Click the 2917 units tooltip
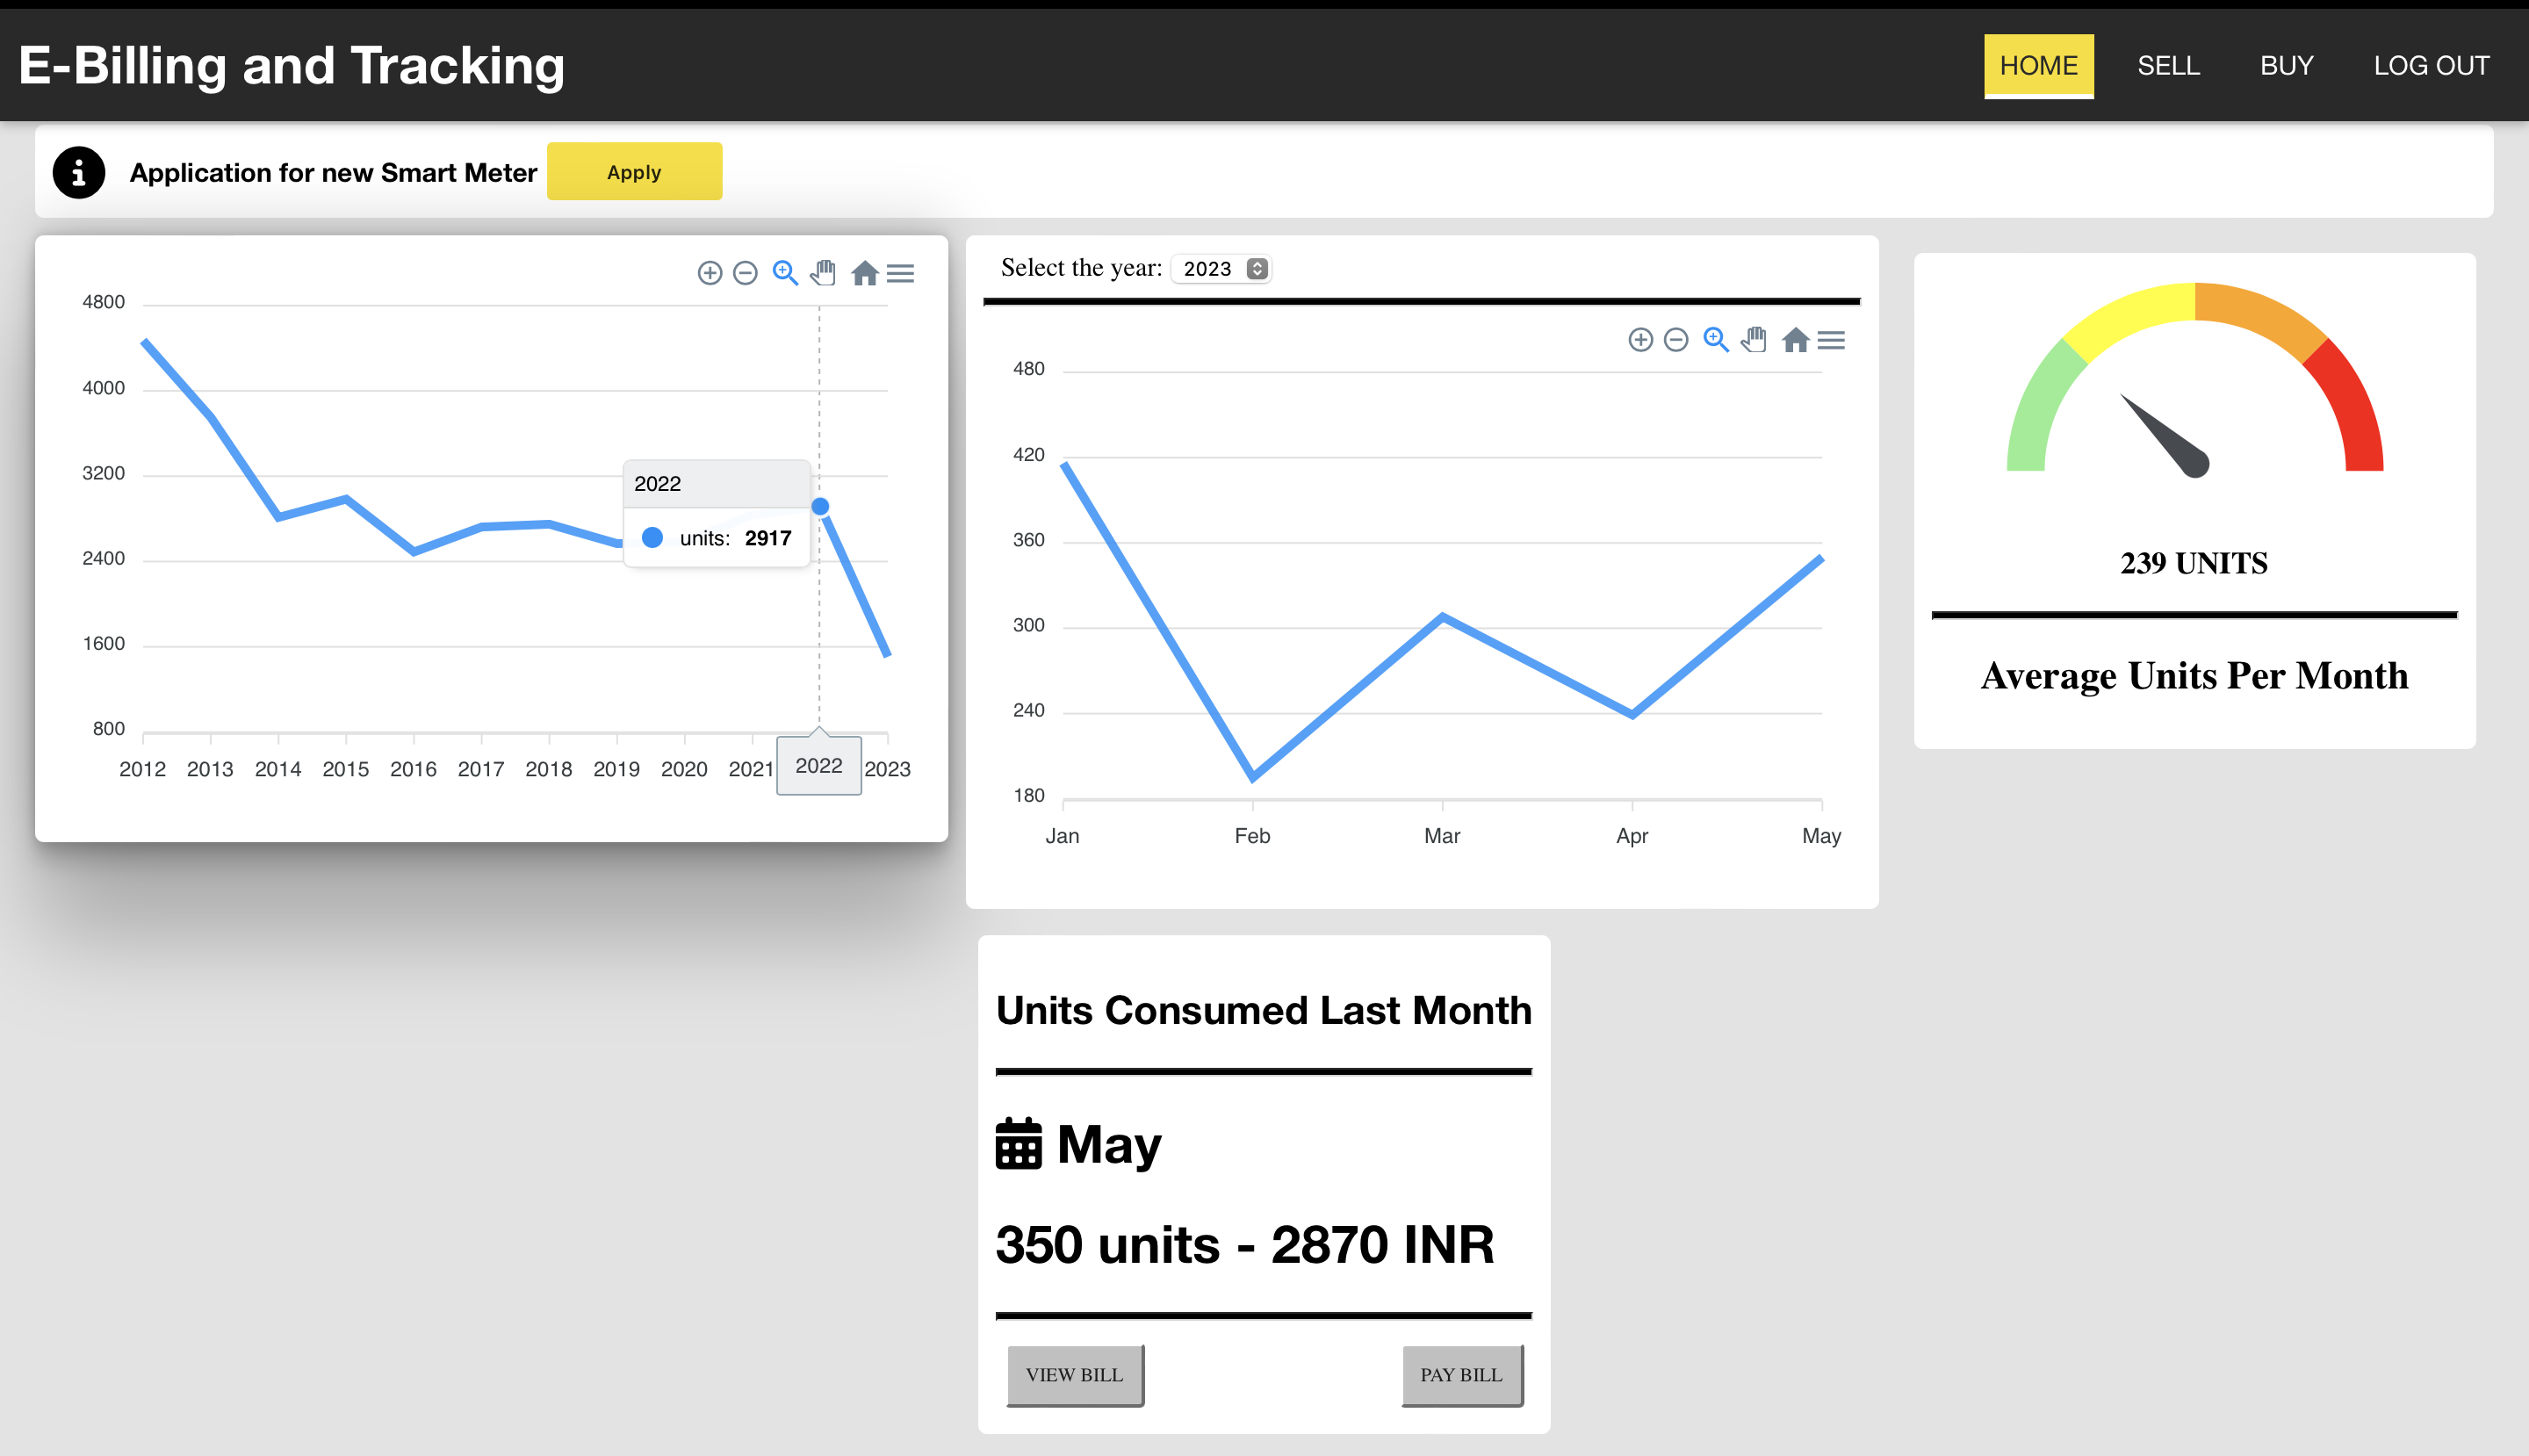 (716, 514)
